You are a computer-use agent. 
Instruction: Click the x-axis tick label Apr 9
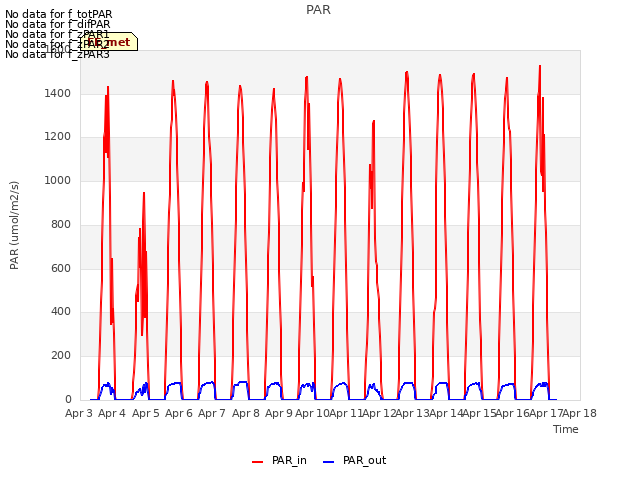[x=279, y=413]
